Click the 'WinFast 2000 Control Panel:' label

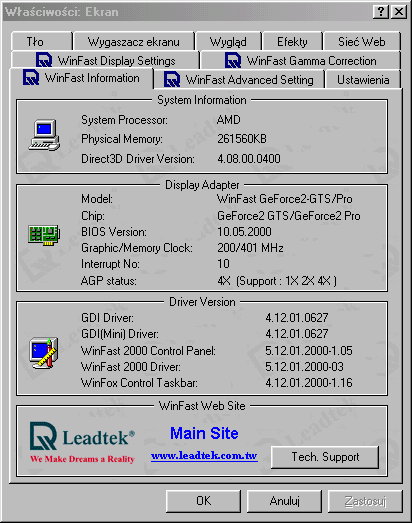point(148,351)
